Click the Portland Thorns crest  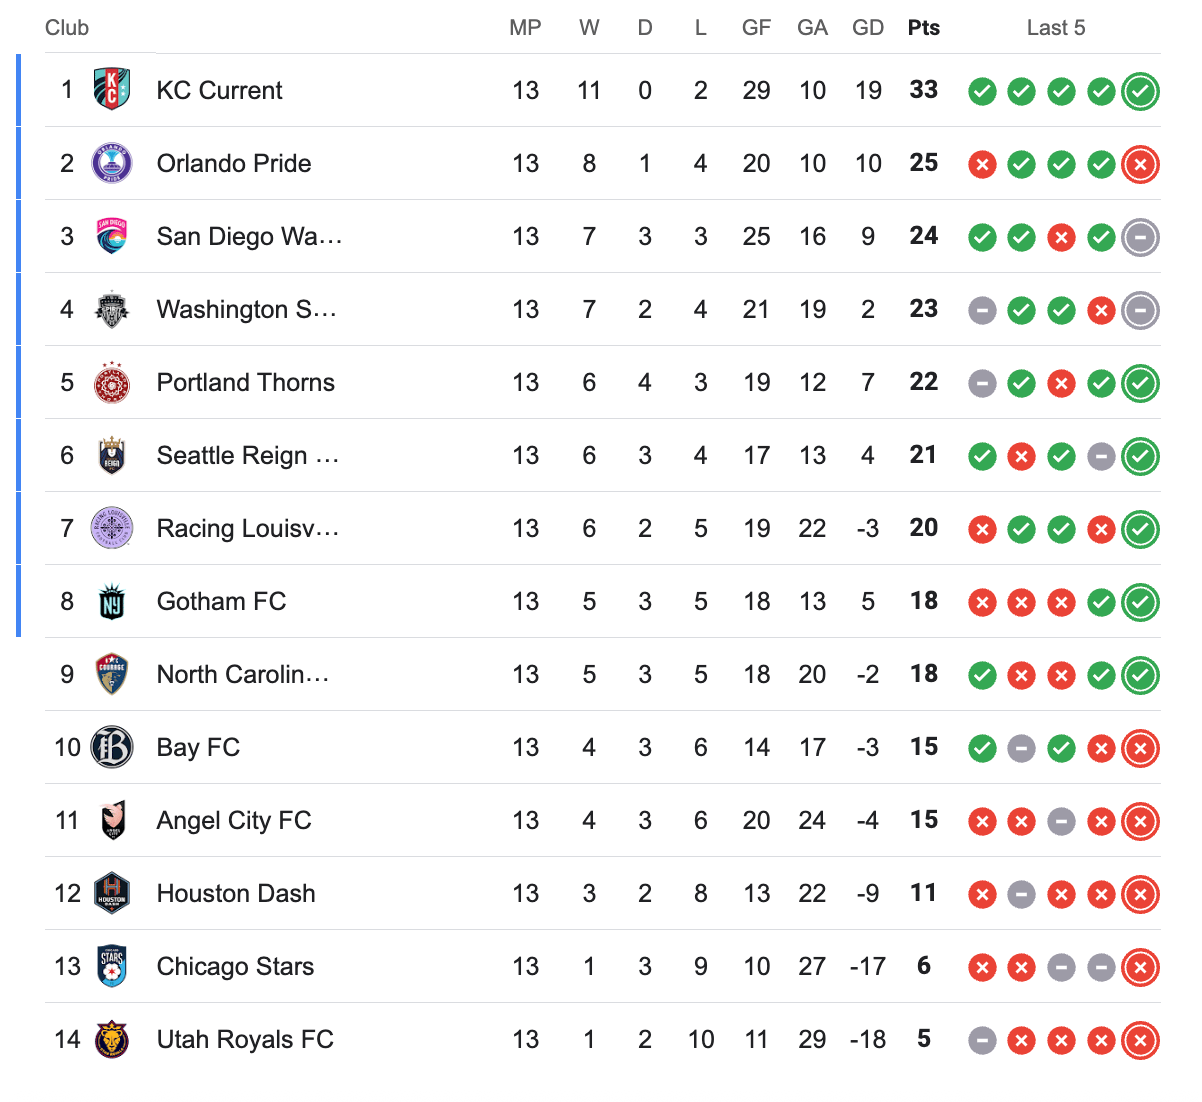coord(112,382)
